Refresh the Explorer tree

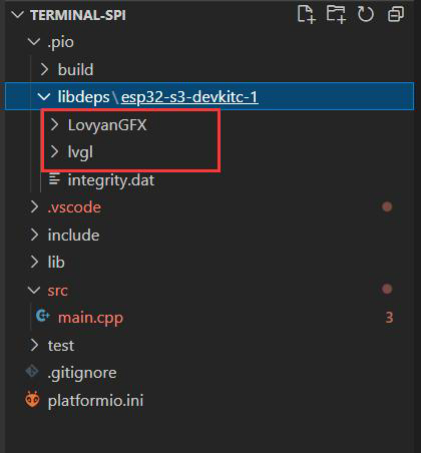pyautogui.click(x=366, y=15)
